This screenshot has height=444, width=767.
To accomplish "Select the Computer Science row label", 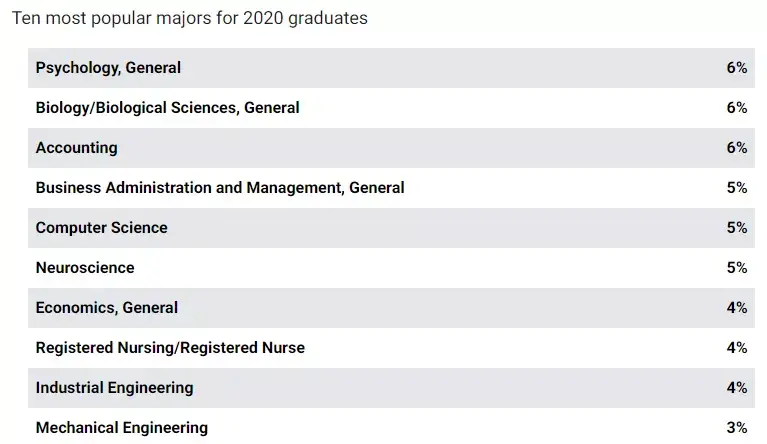I will [101, 228].
